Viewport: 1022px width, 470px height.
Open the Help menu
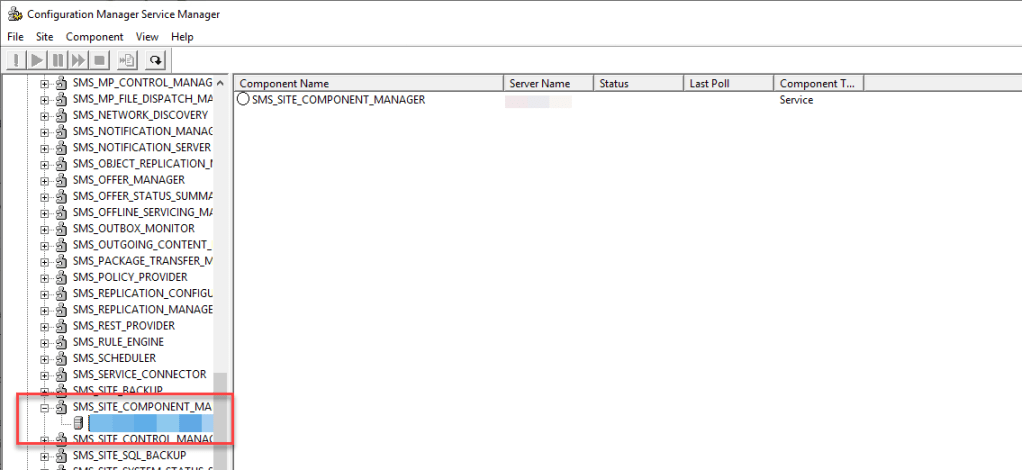coord(182,37)
